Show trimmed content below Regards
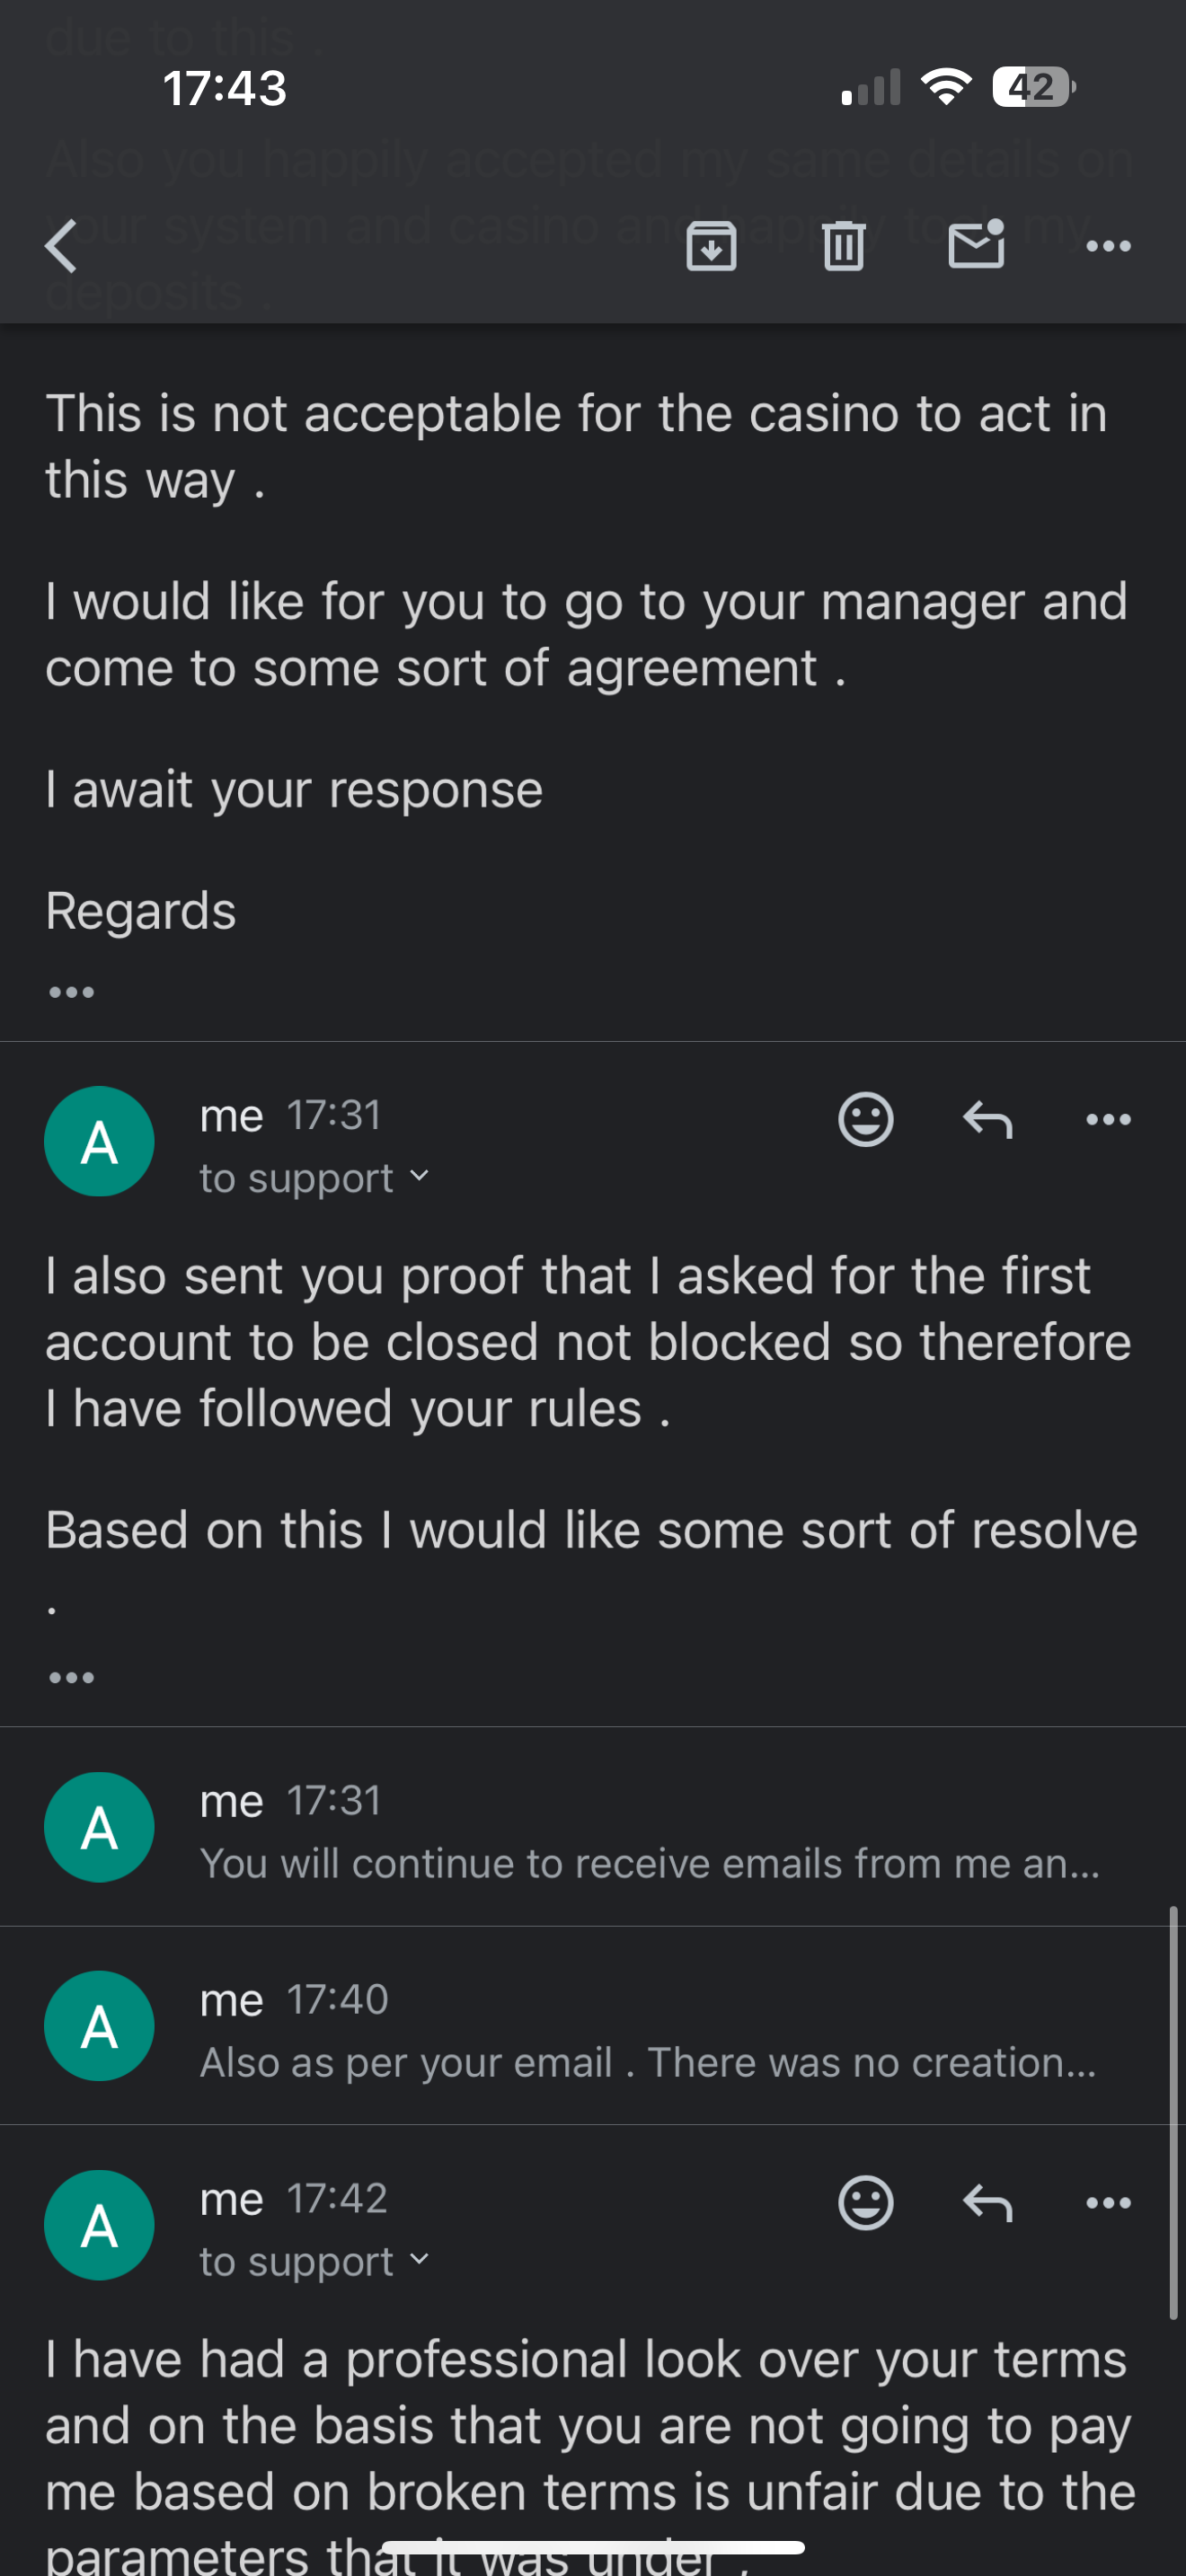1186x2576 pixels. (72, 992)
